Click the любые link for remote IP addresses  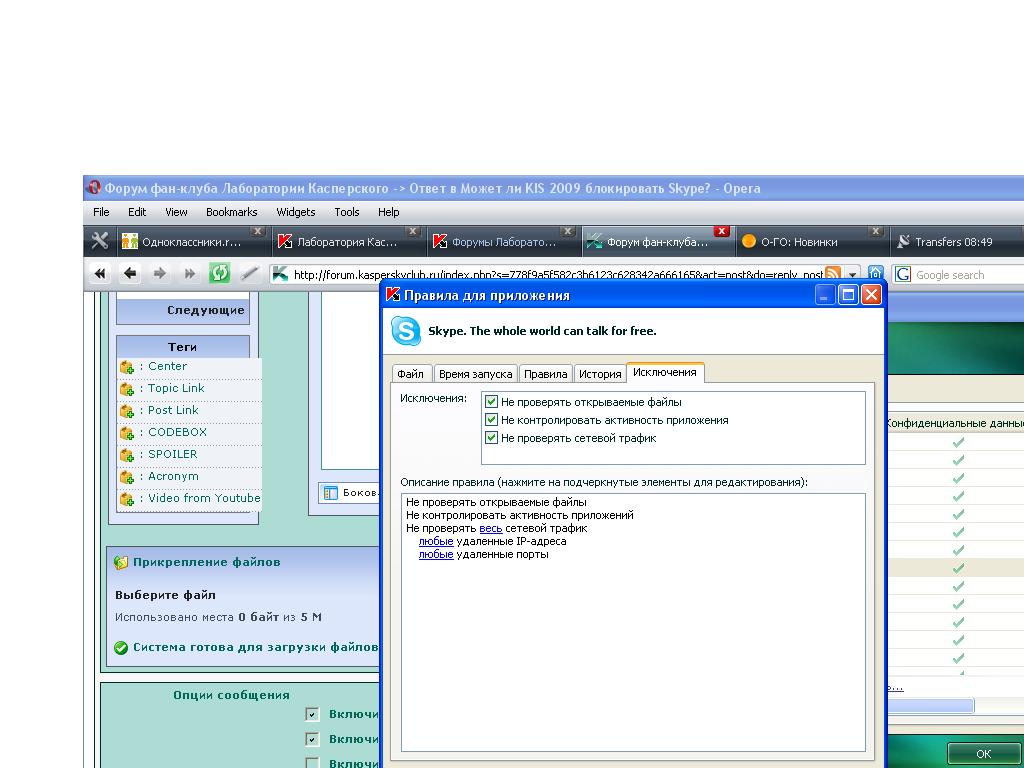click(436, 541)
